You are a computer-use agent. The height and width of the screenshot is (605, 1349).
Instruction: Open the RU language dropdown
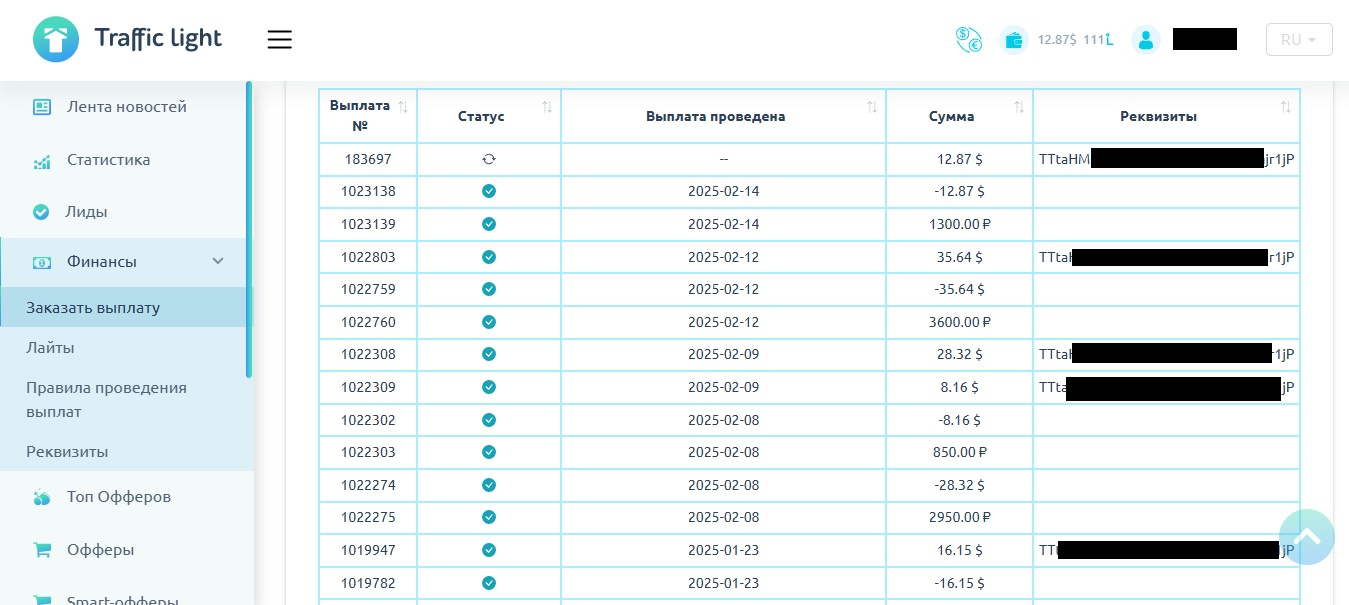1299,40
